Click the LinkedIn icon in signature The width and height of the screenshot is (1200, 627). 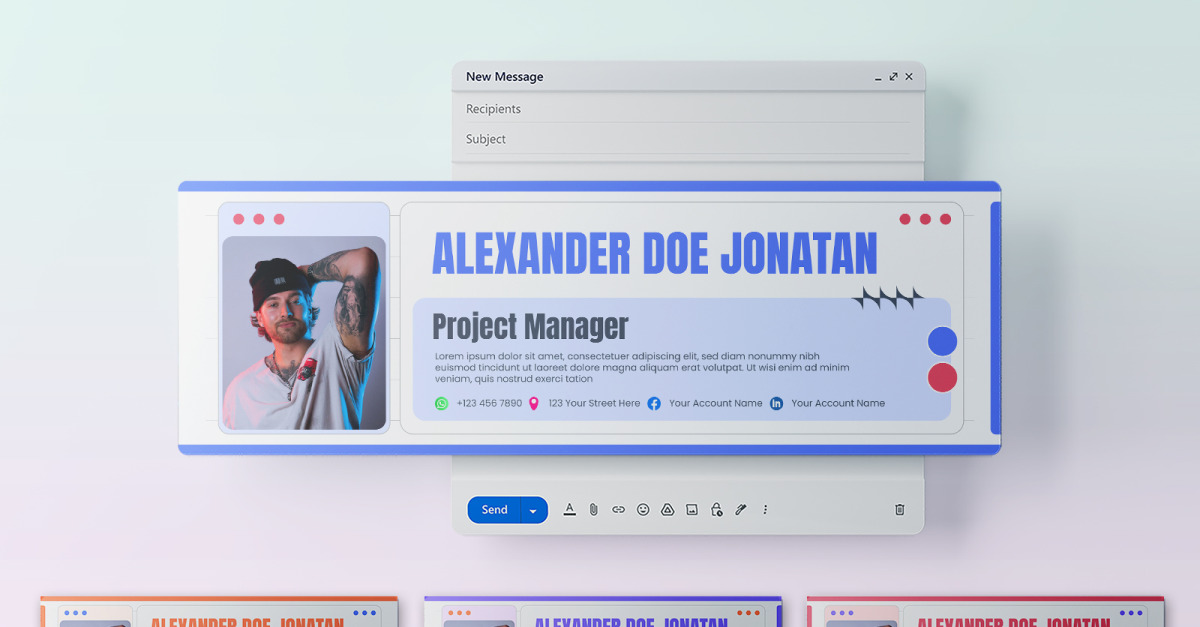tap(776, 403)
